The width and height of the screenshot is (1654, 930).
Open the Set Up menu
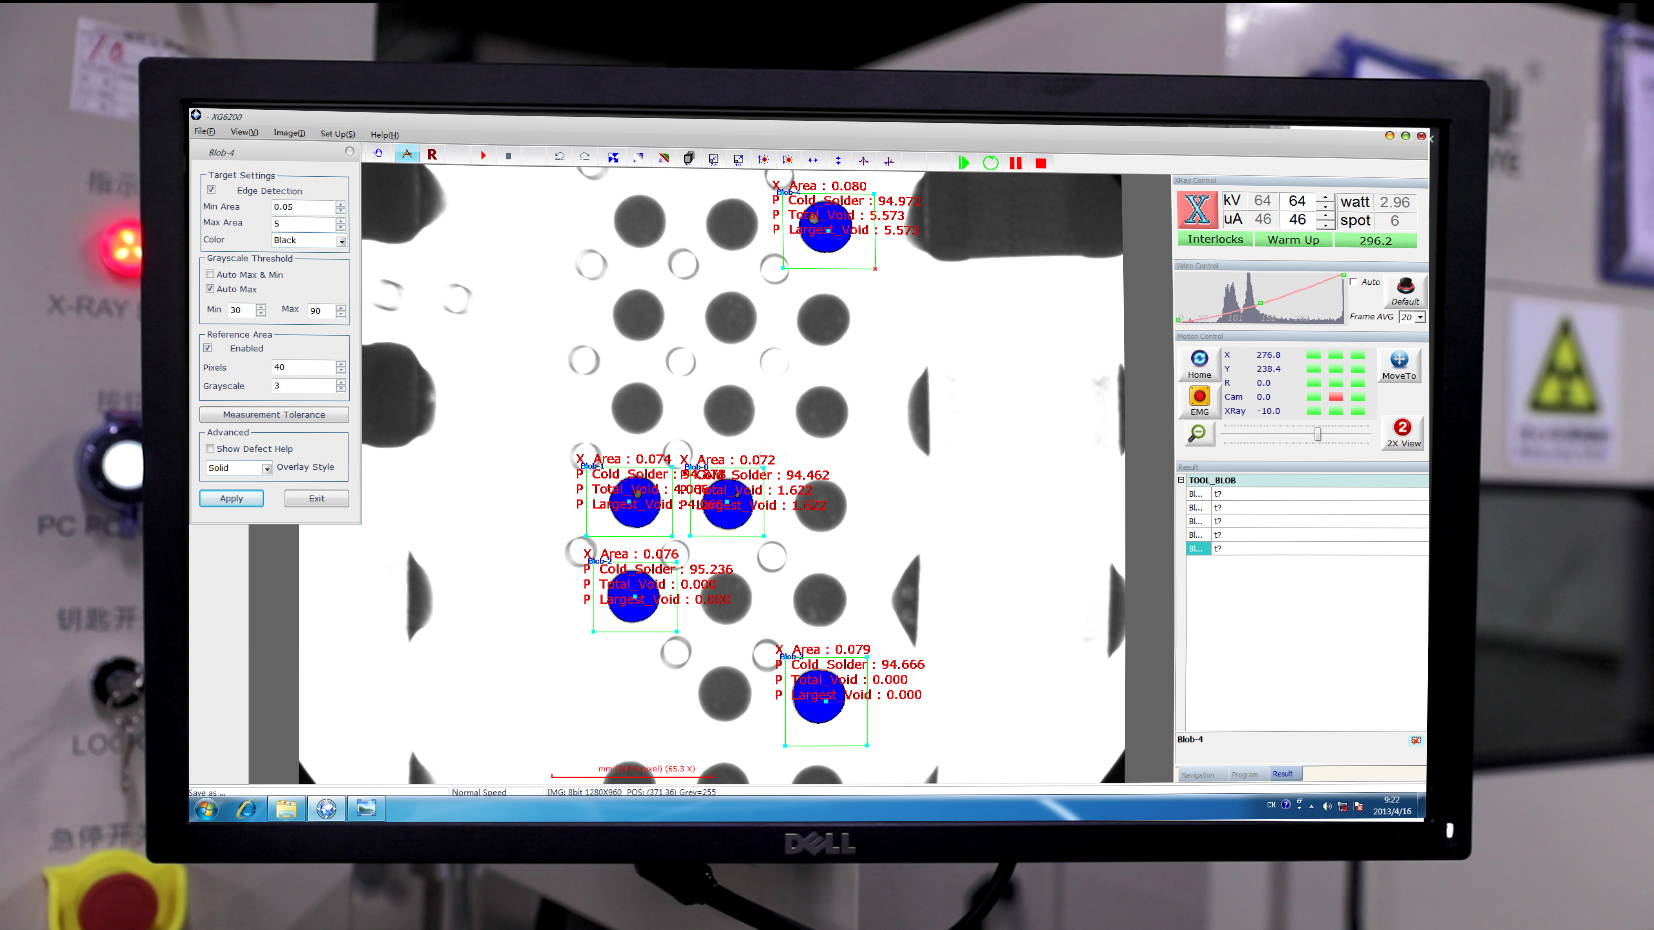pos(337,134)
